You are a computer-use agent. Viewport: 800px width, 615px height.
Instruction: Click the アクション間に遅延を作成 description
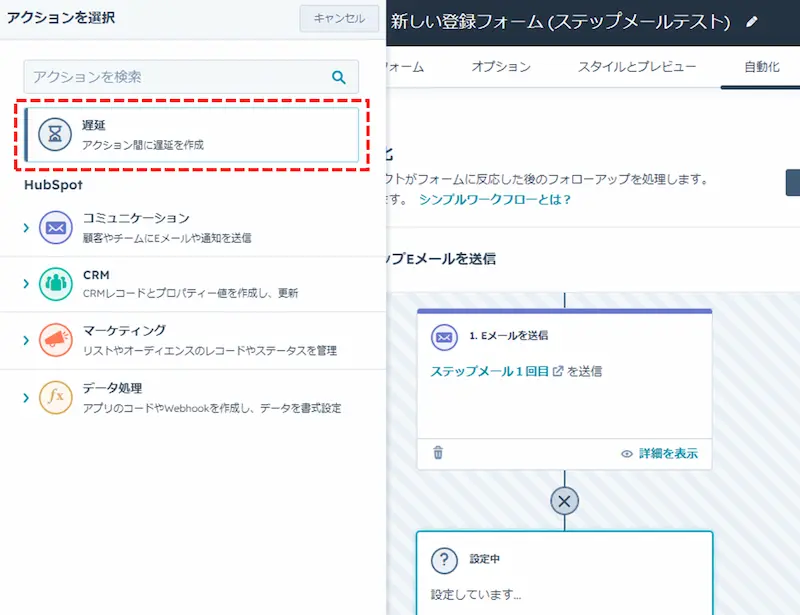pyautogui.click(x=143, y=145)
